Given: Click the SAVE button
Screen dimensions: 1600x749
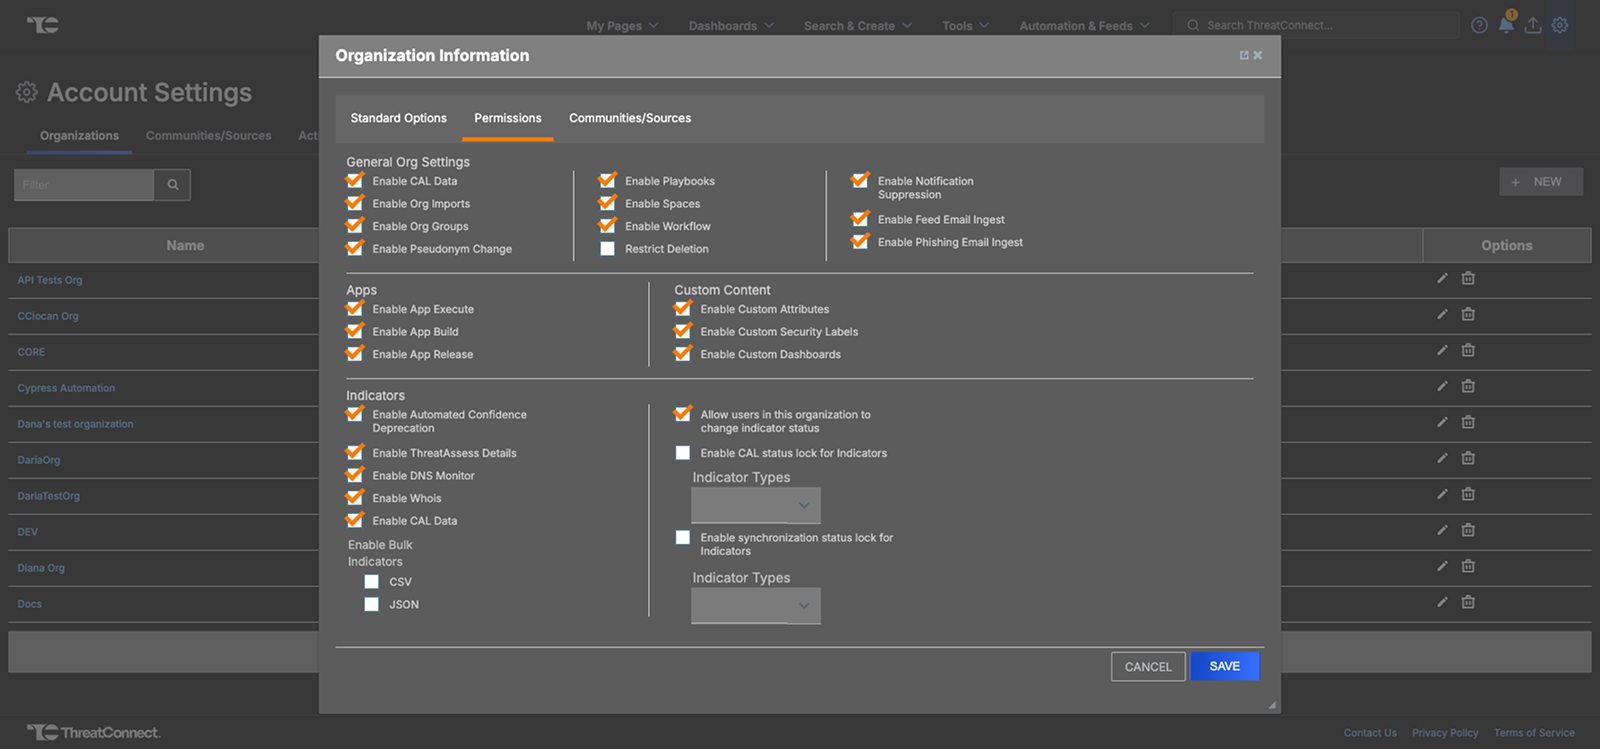Looking at the screenshot, I should pyautogui.click(x=1224, y=667).
